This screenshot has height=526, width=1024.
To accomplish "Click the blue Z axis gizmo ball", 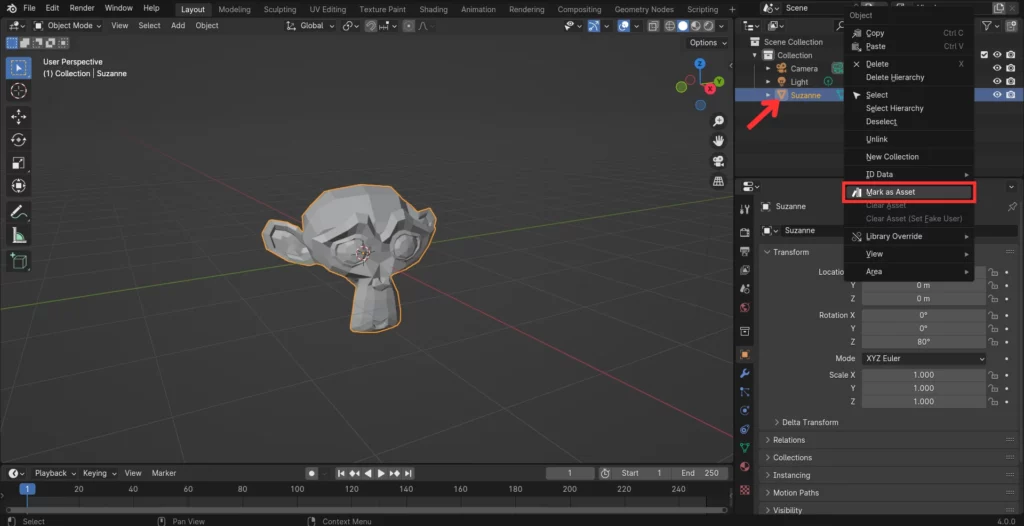I will pos(700,63).
